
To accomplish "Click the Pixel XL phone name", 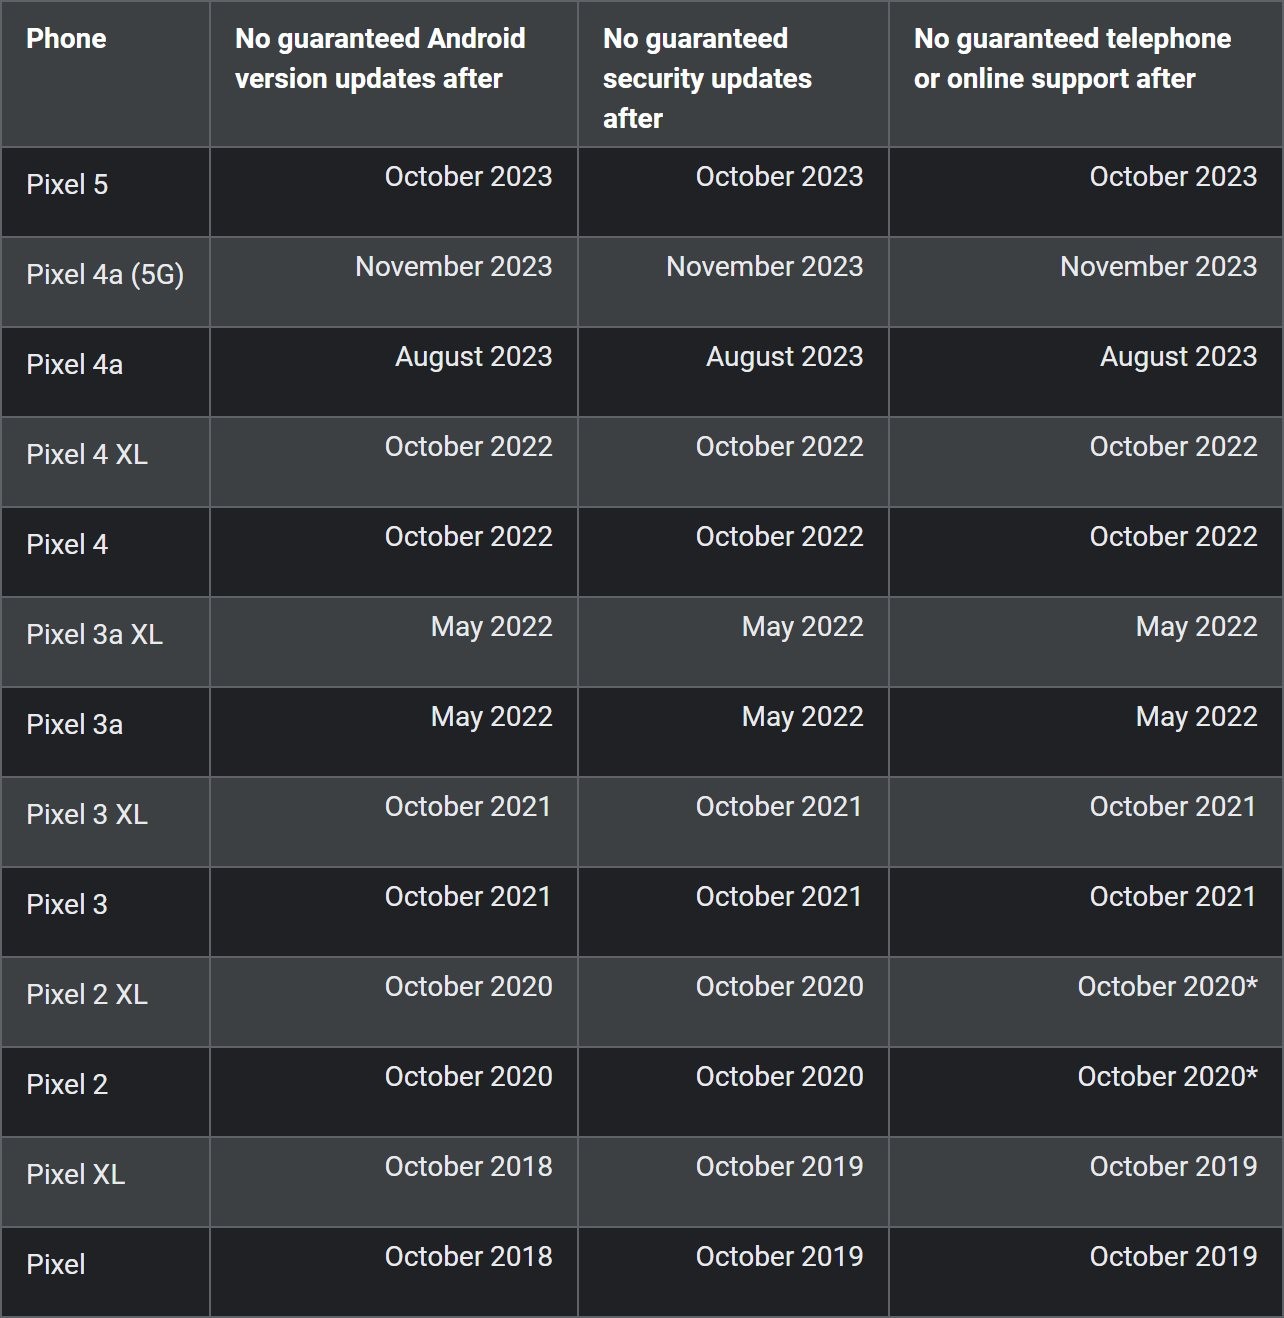I will [x=76, y=1175].
